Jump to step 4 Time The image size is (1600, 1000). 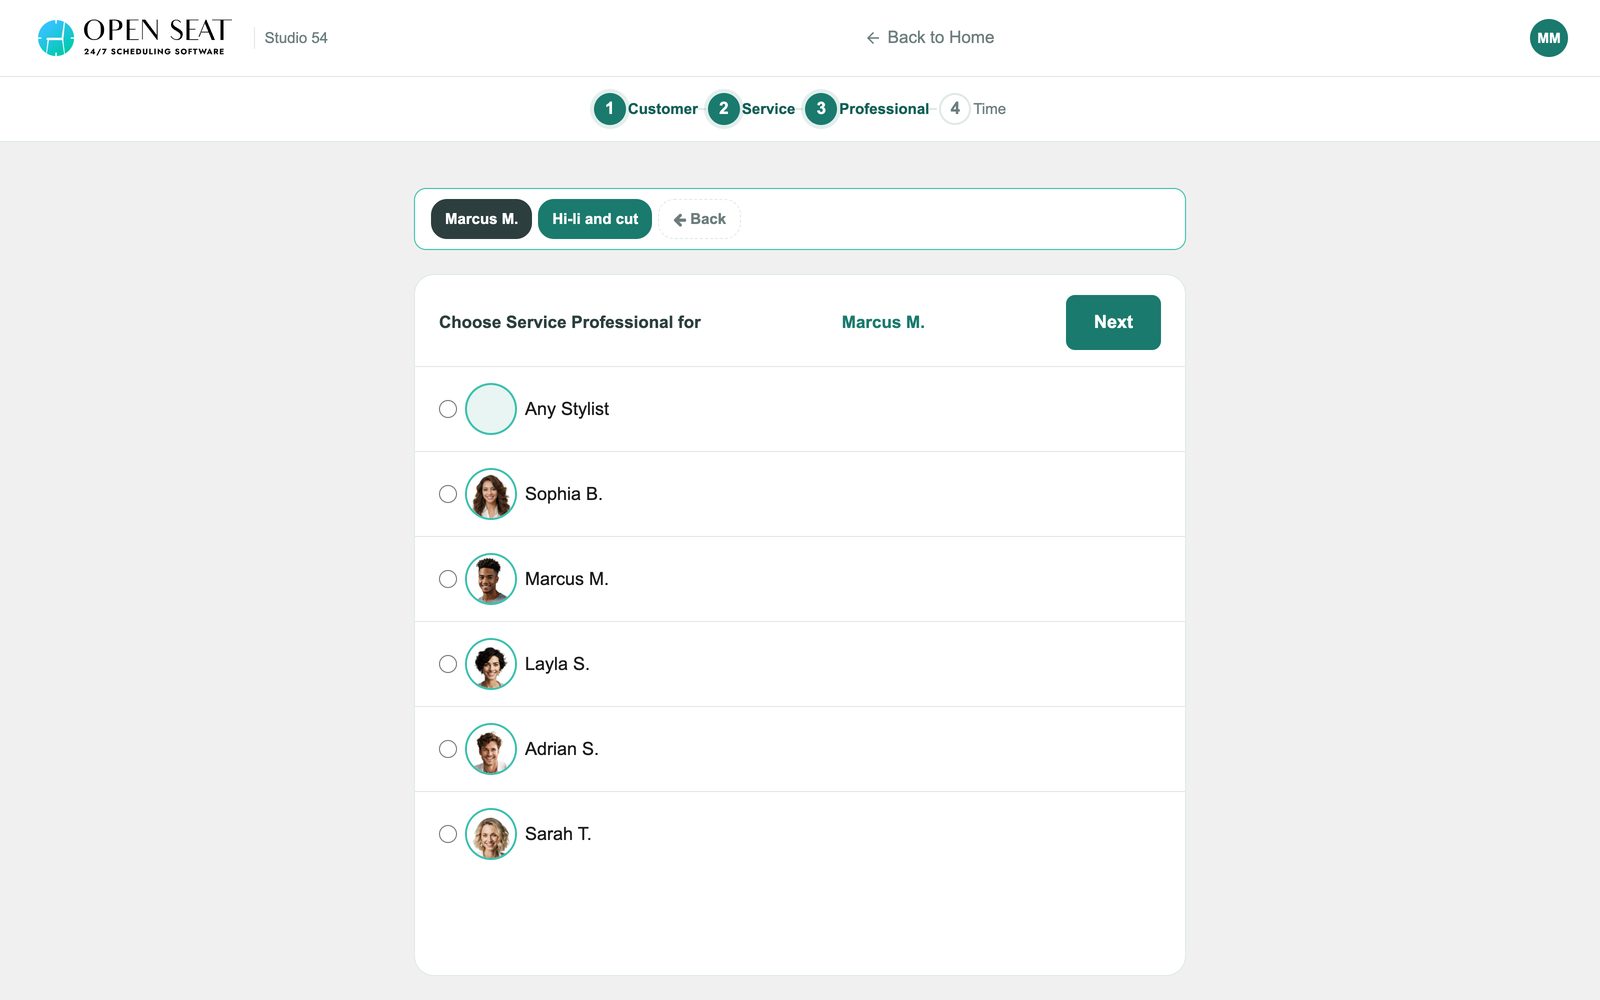click(x=973, y=109)
